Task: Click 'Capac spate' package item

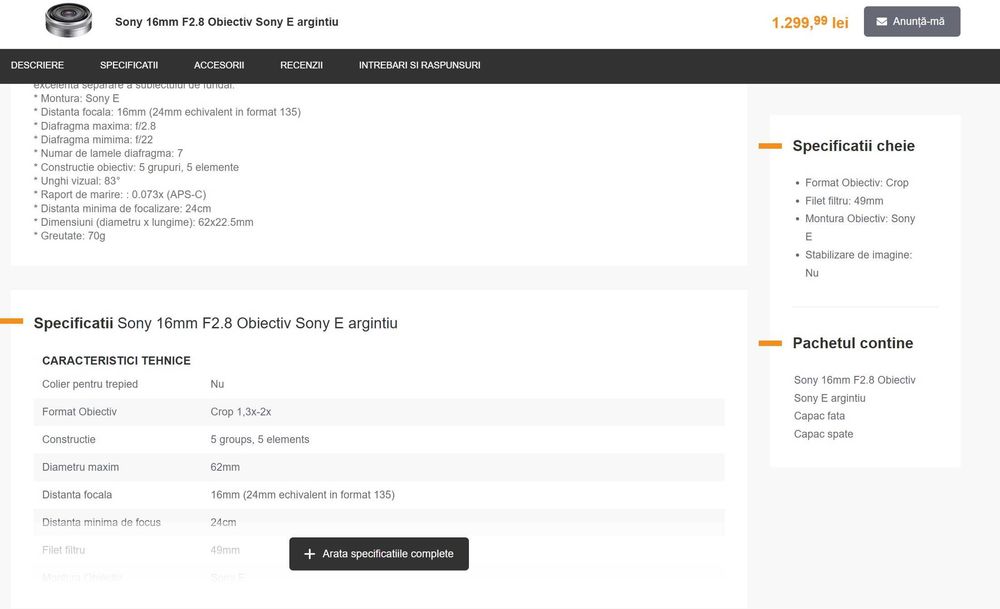Action: point(823,434)
